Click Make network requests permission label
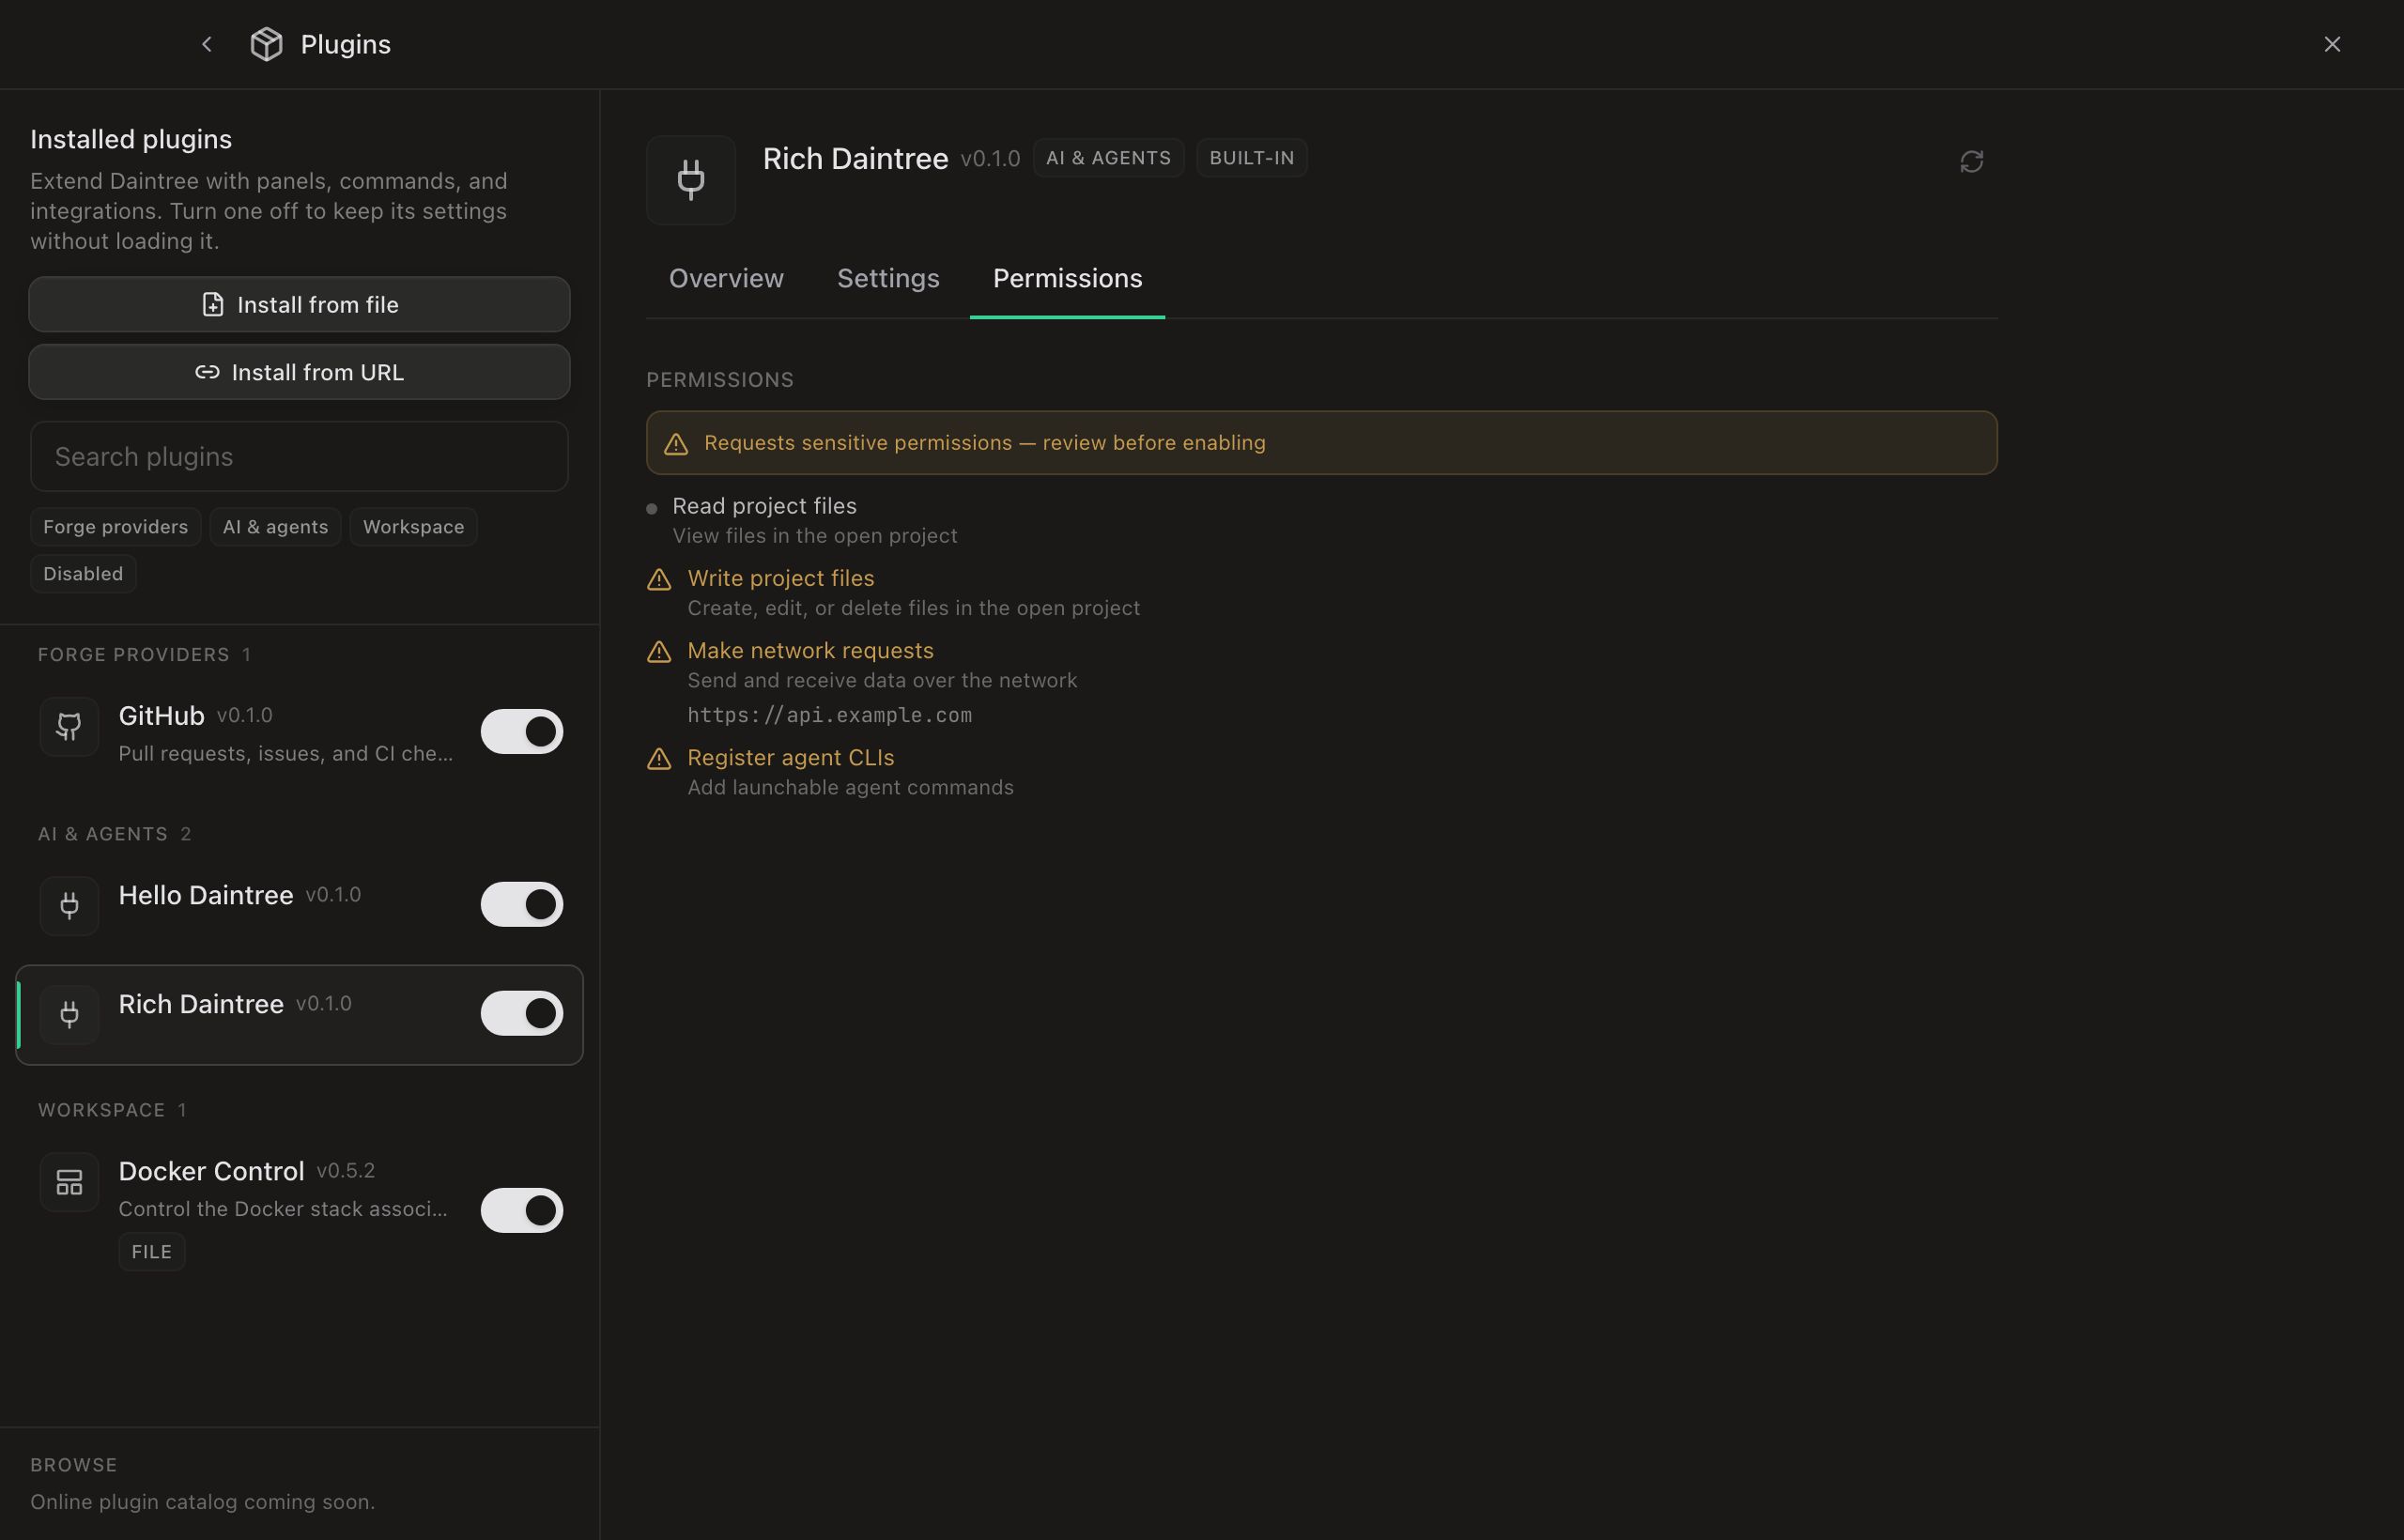Screen dimensions: 2404x1540 pyautogui.click(x=810, y=650)
